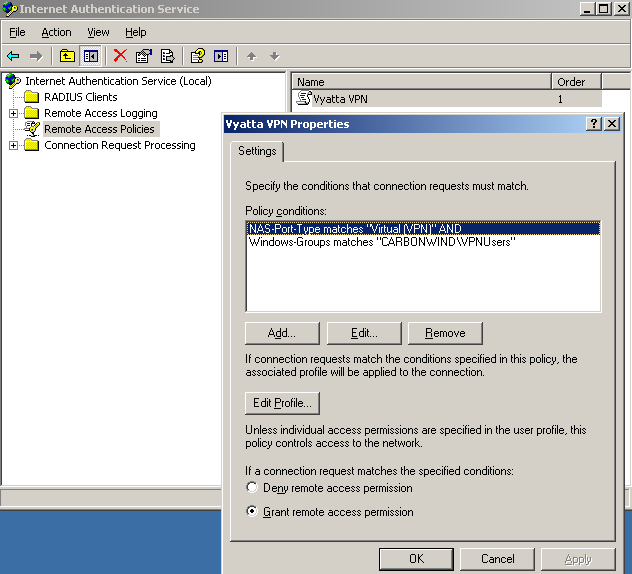The height and width of the screenshot is (574, 632).
Task: Sort by the Name column header
Action: 421,82
